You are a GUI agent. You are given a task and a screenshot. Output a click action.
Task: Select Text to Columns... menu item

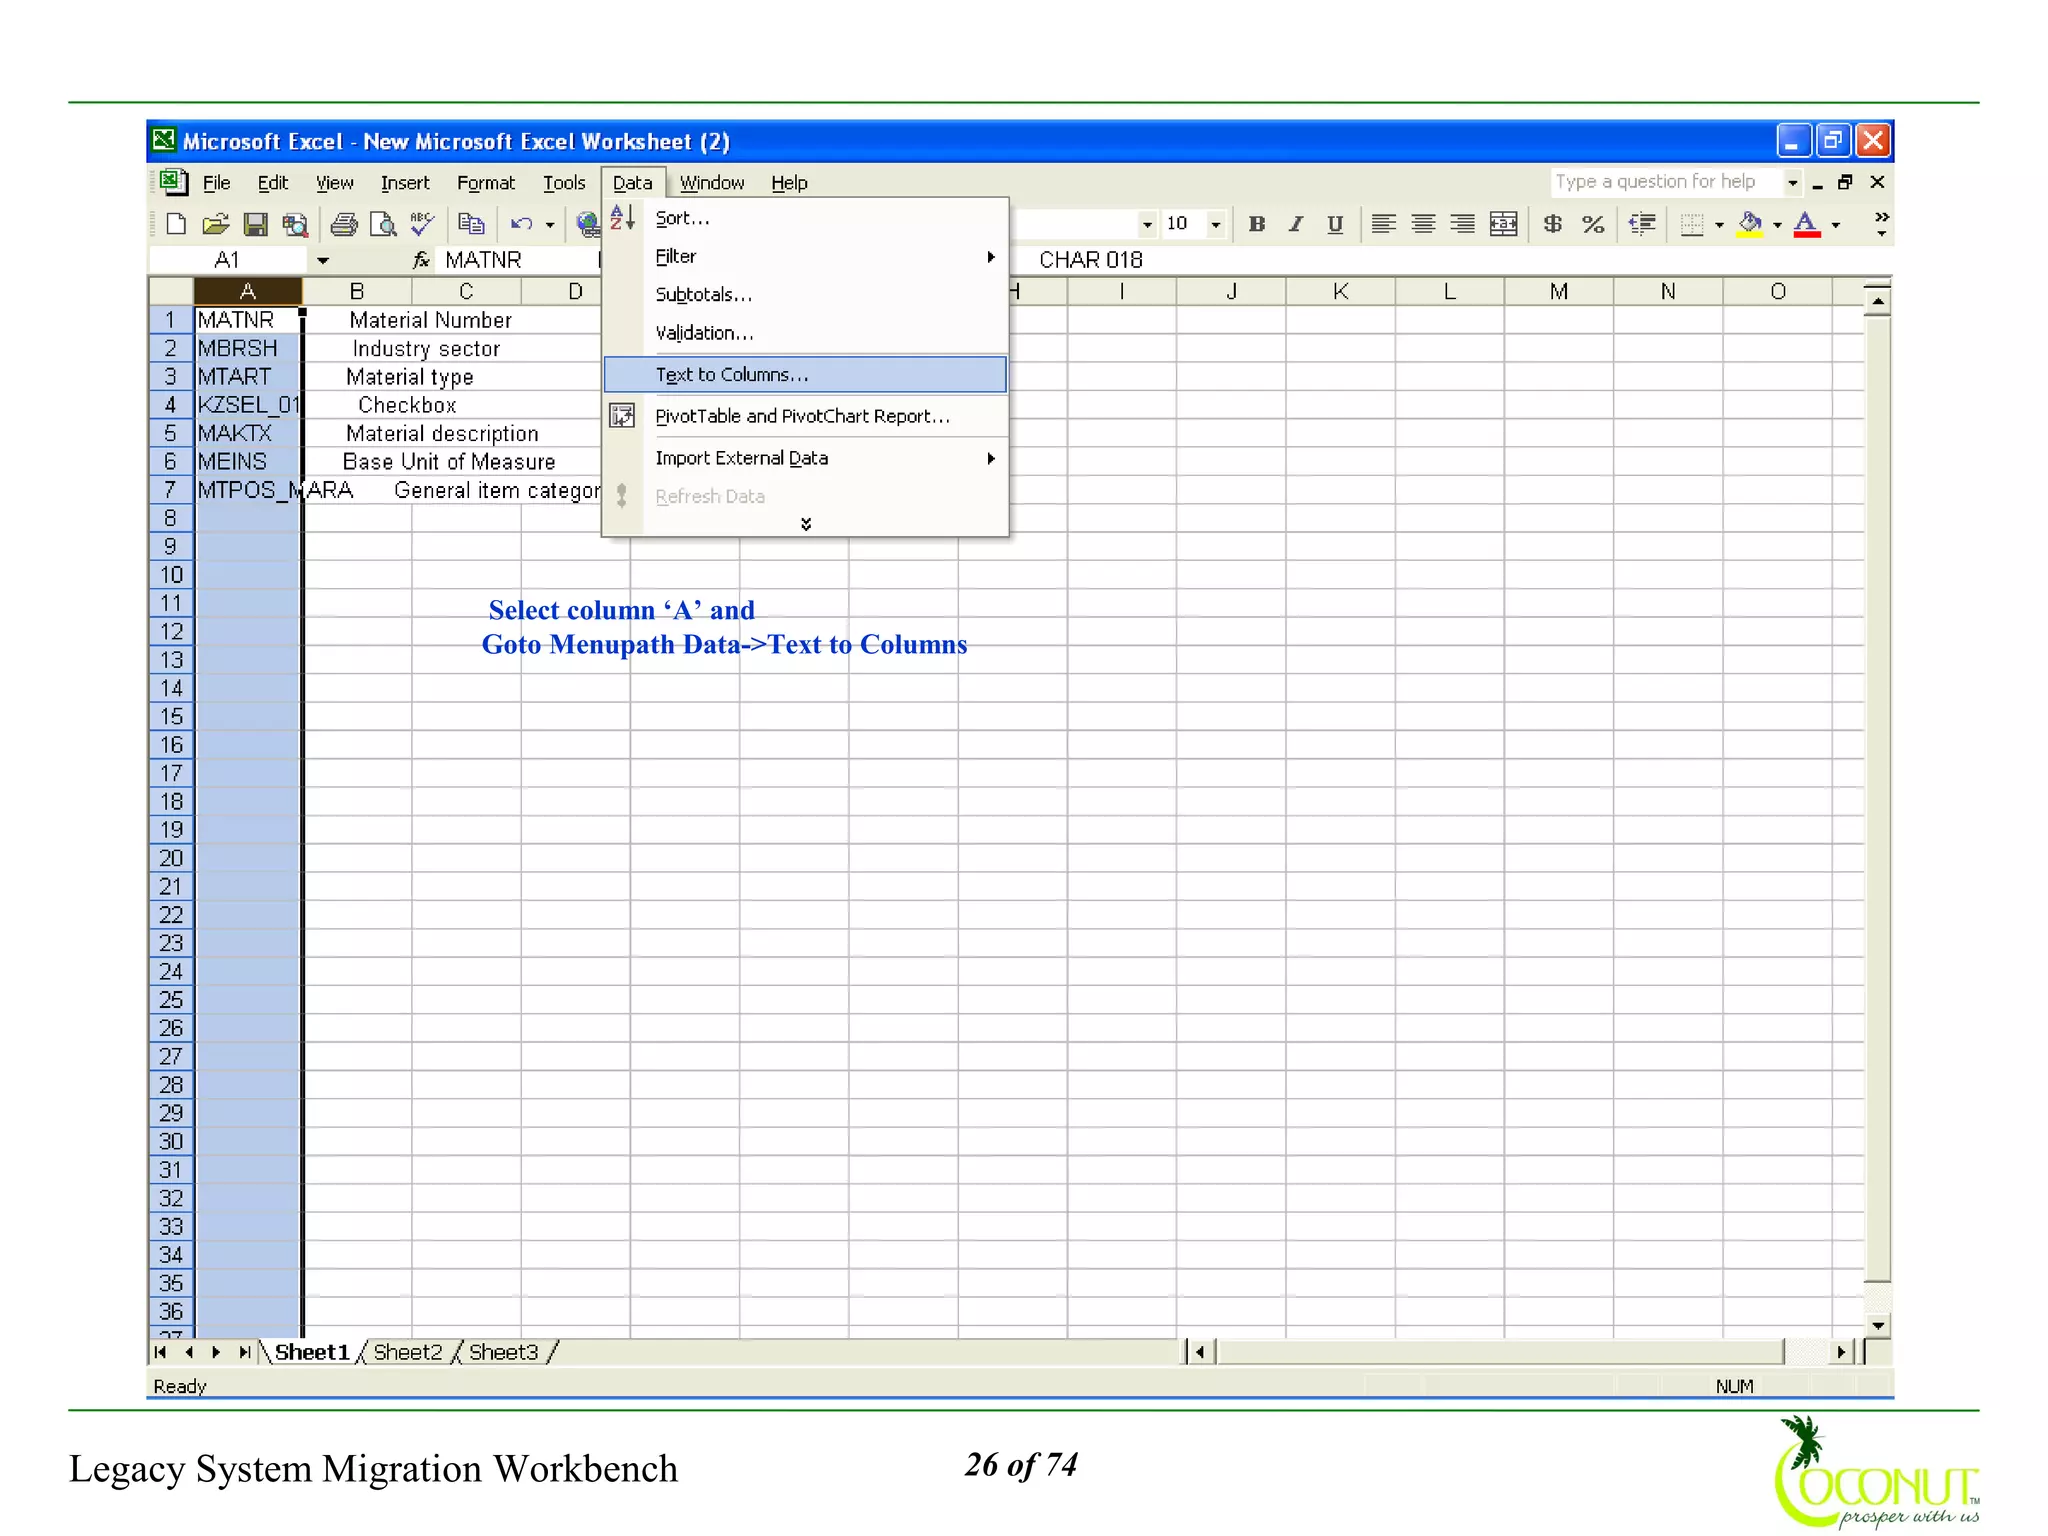[x=805, y=374]
